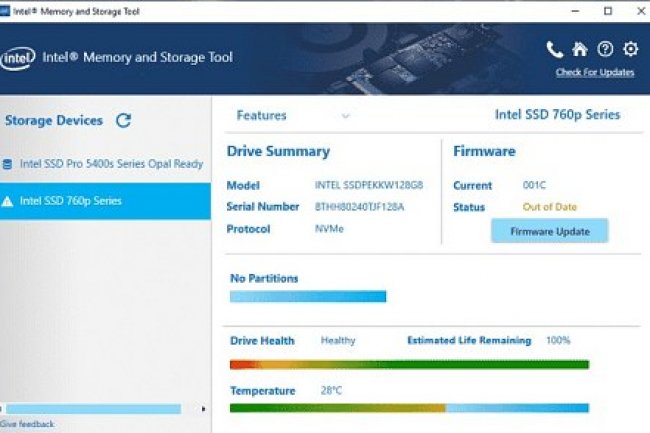Click the current firmware version 001C

tap(534, 185)
